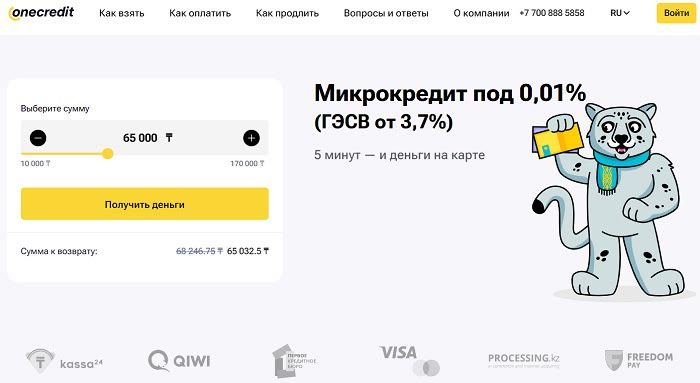The height and width of the screenshot is (383, 700).
Task: Open Вопросы и ответы section
Action: (386, 13)
